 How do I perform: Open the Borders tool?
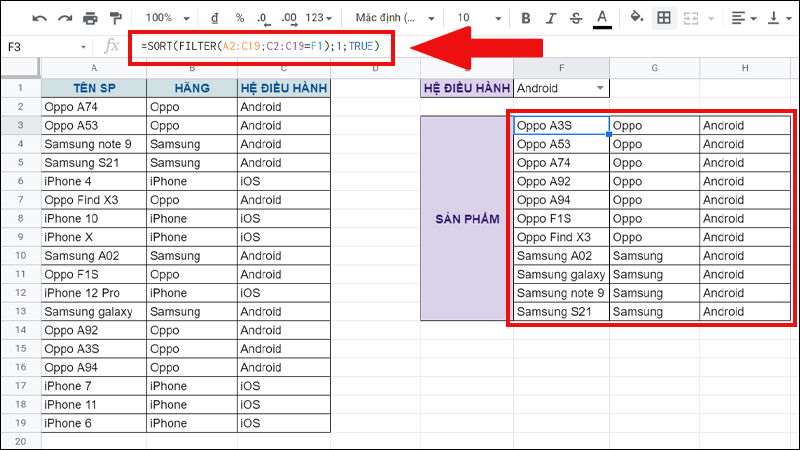click(x=664, y=18)
